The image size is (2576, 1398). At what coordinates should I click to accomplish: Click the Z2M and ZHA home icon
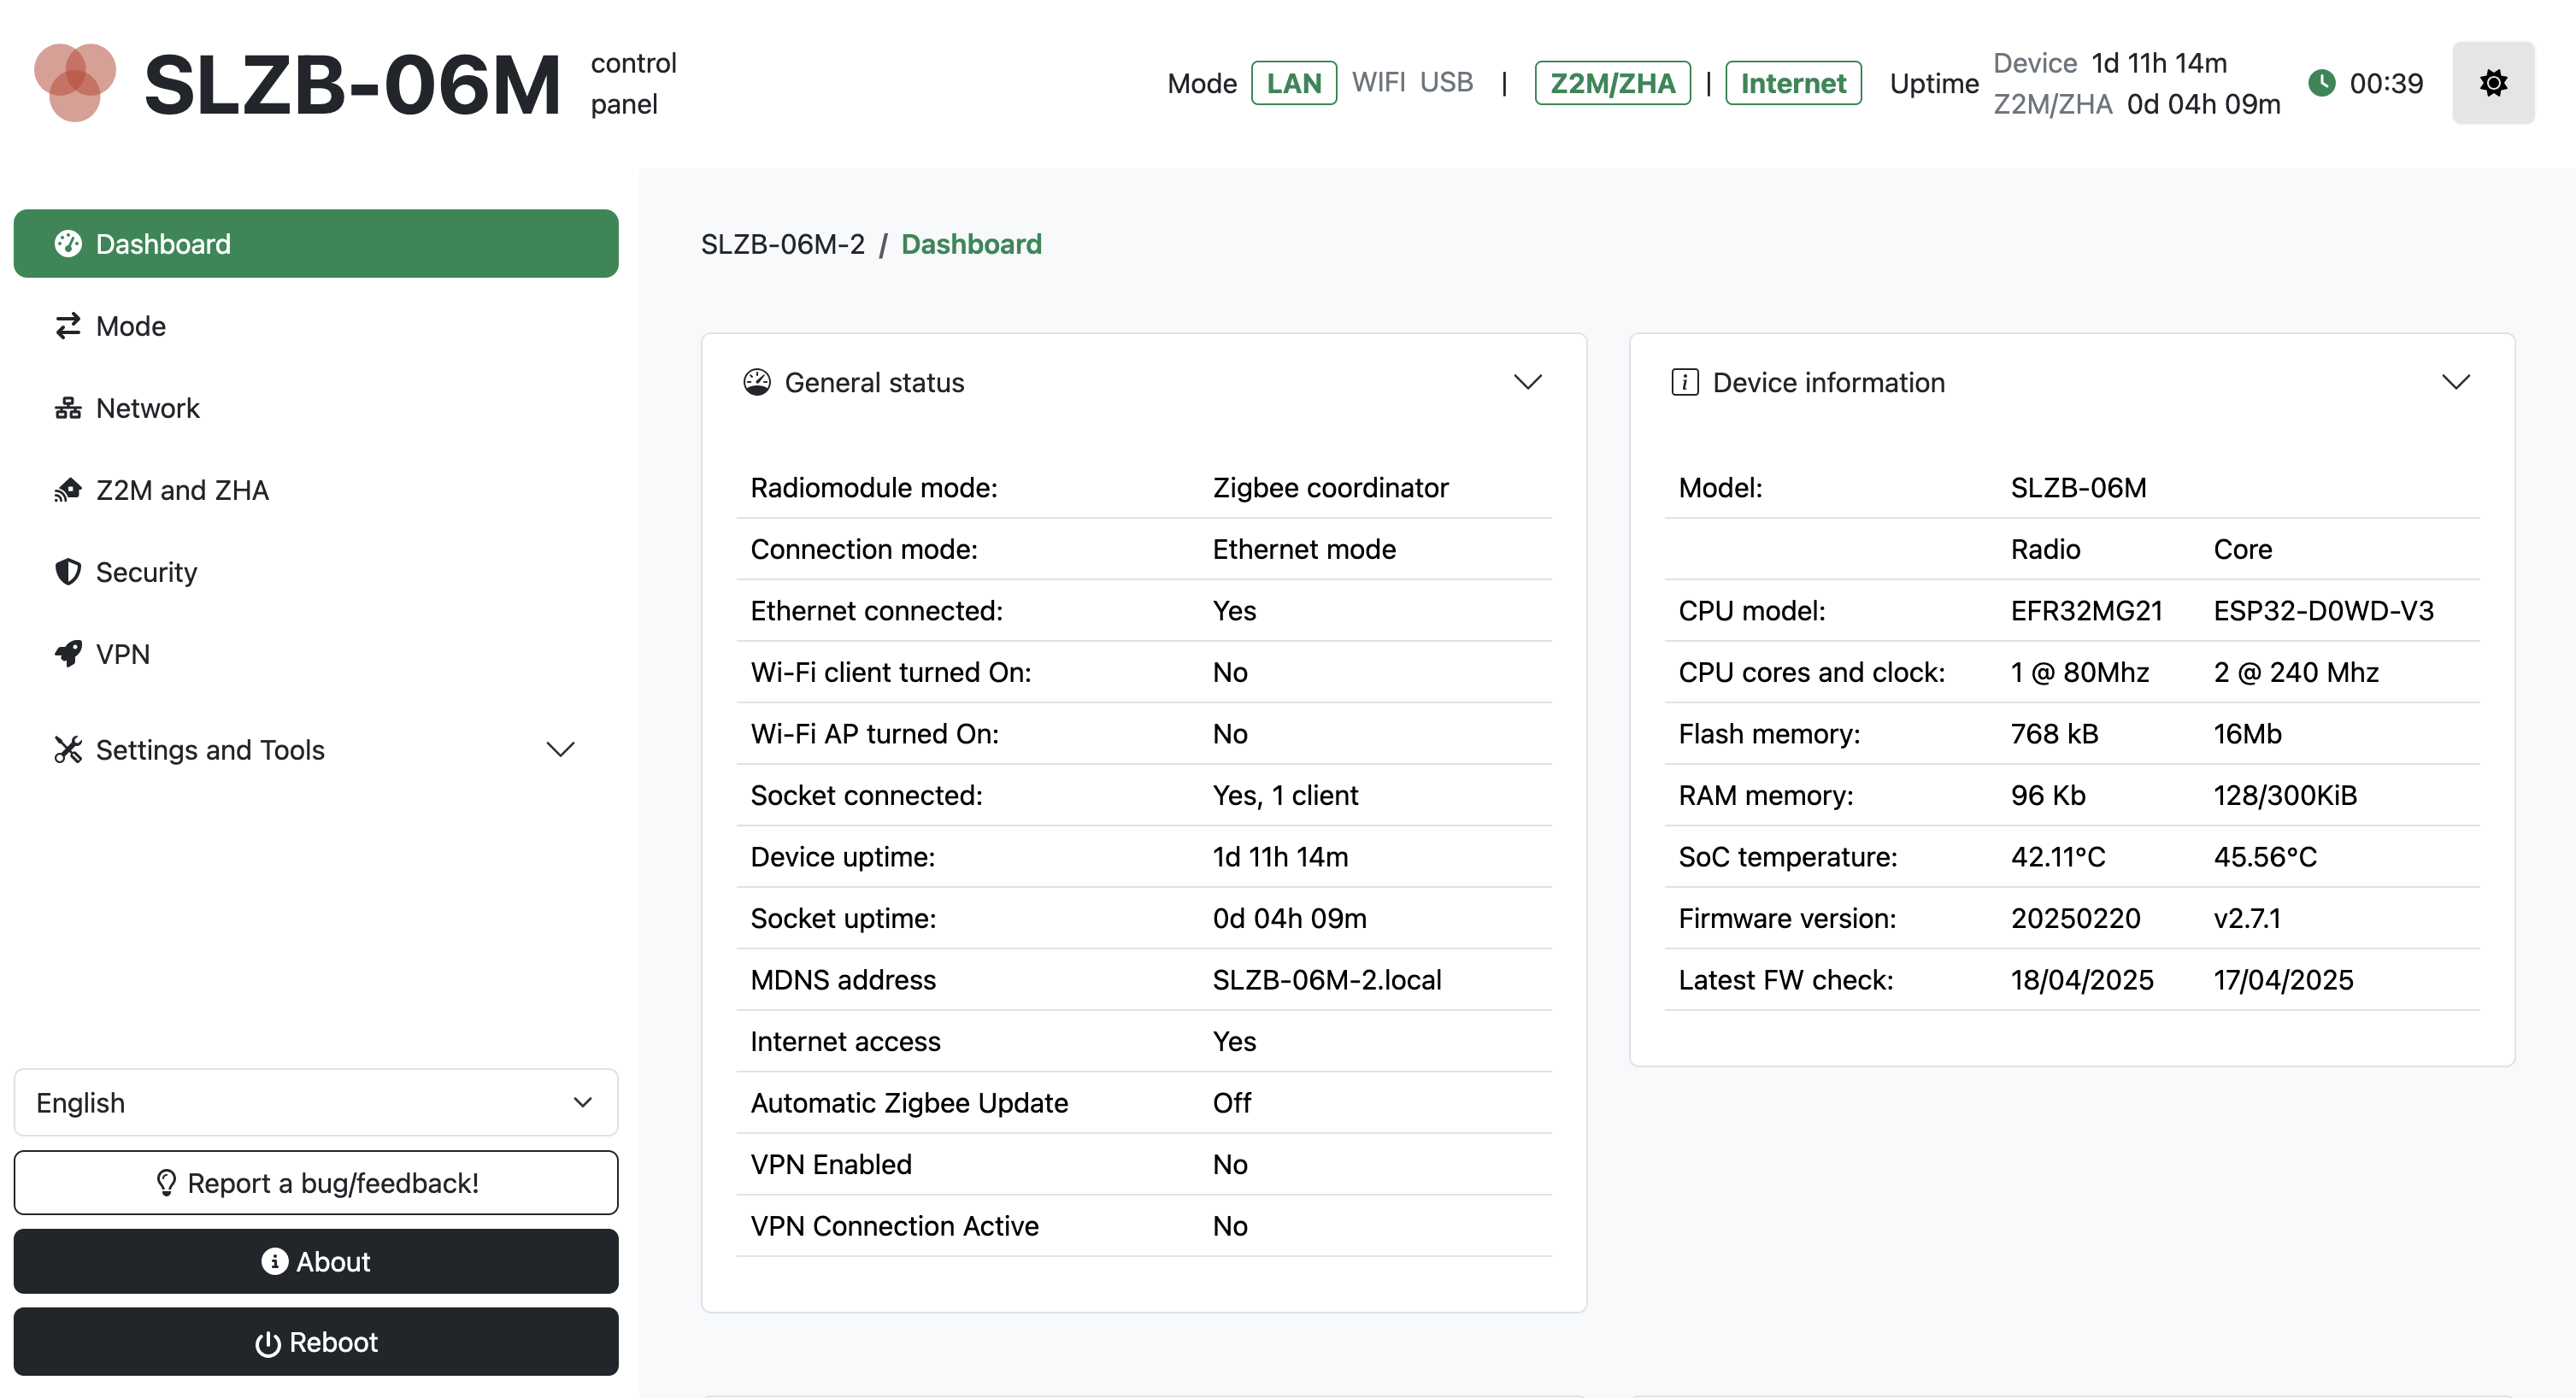tap(68, 490)
